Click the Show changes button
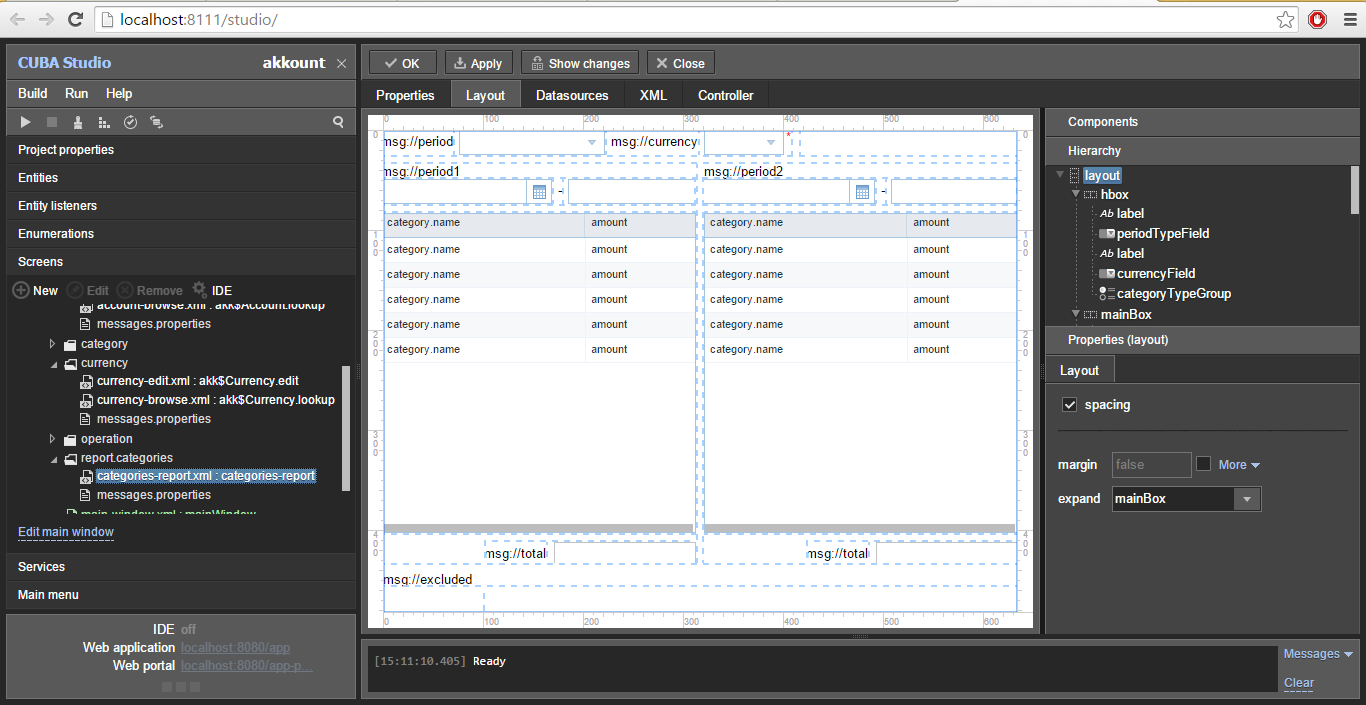 pos(580,63)
